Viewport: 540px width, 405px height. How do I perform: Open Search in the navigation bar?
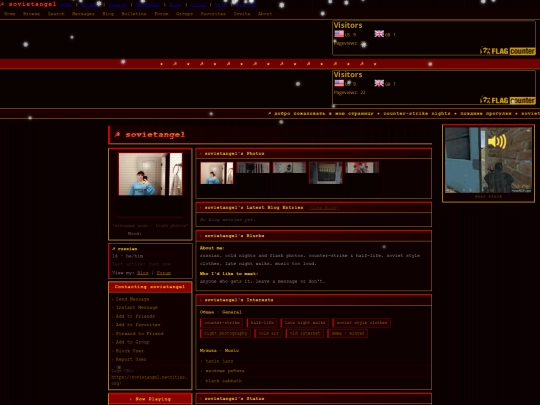(56, 14)
